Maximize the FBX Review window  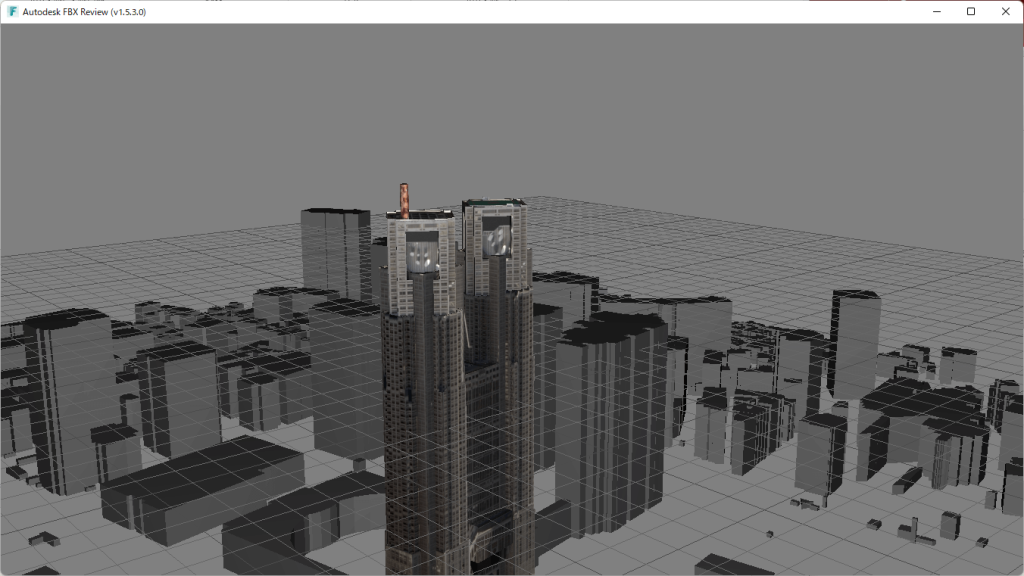(x=970, y=11)
